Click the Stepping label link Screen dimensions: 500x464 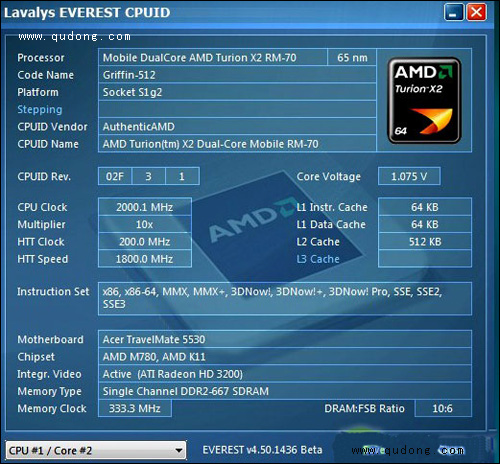[x=40, y=109]
